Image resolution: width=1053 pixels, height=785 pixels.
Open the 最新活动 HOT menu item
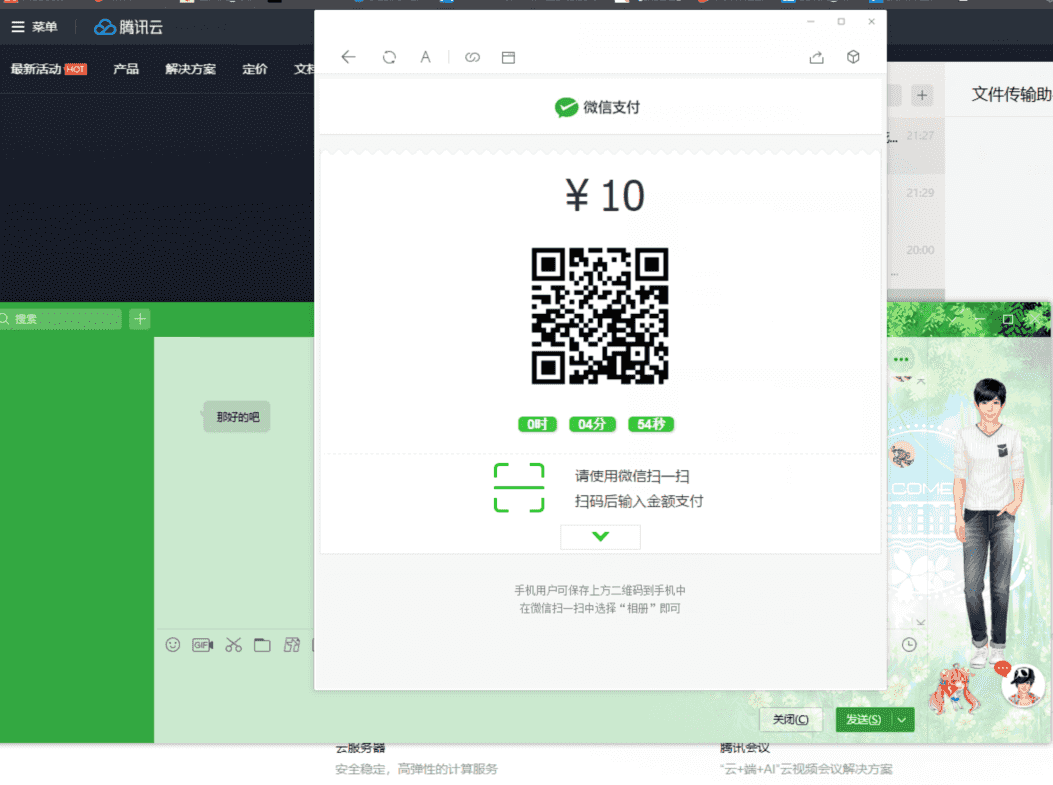click(48, 68)
